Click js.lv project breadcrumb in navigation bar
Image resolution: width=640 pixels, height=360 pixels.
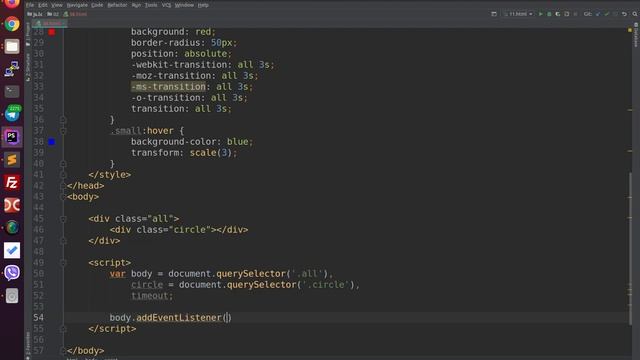pos(35,14)
